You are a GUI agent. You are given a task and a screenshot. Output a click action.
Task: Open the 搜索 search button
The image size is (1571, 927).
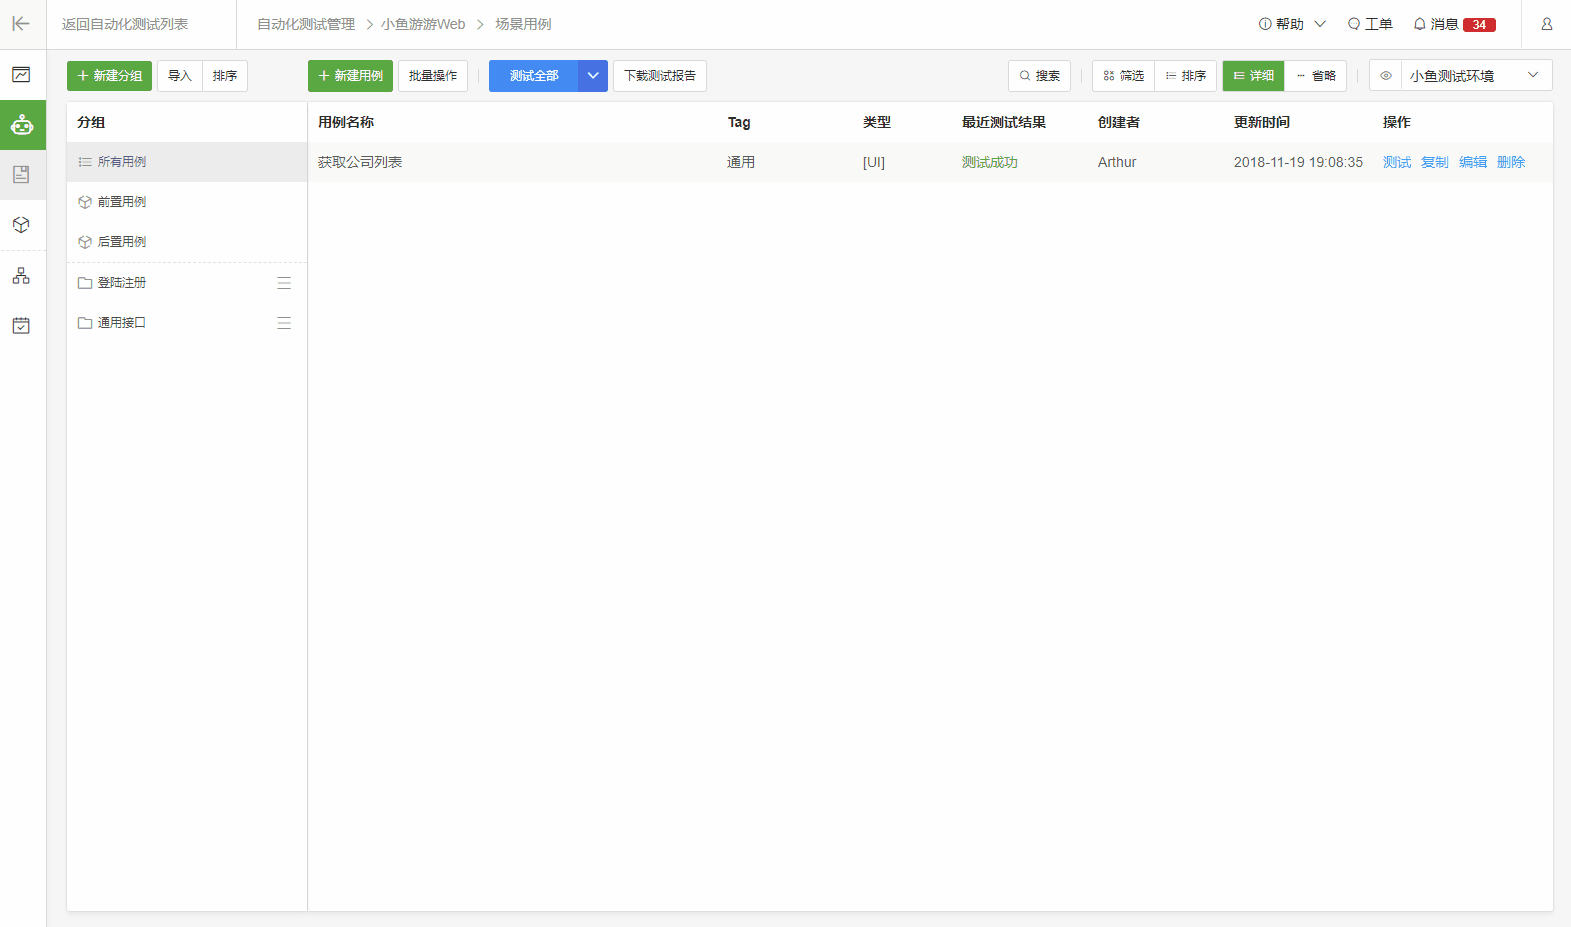point(1039,76)
